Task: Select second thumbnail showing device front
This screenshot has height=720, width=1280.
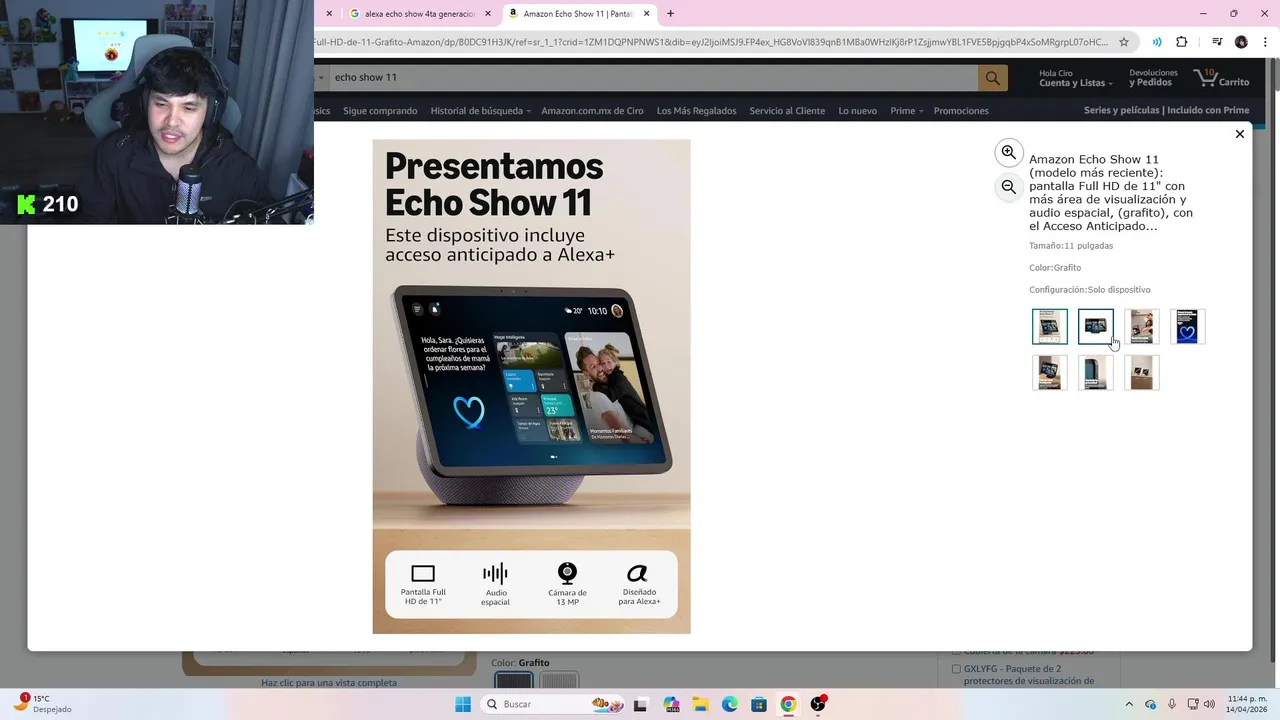Action: (x=1096, y=327)
